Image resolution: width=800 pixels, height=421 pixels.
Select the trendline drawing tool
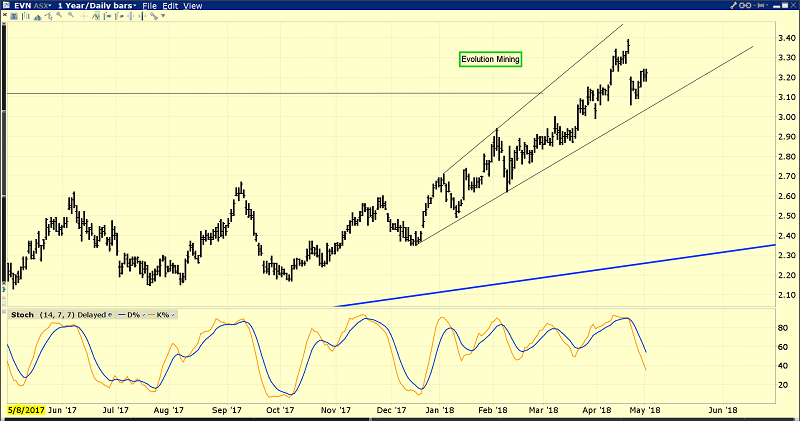(x=48, y=16)
